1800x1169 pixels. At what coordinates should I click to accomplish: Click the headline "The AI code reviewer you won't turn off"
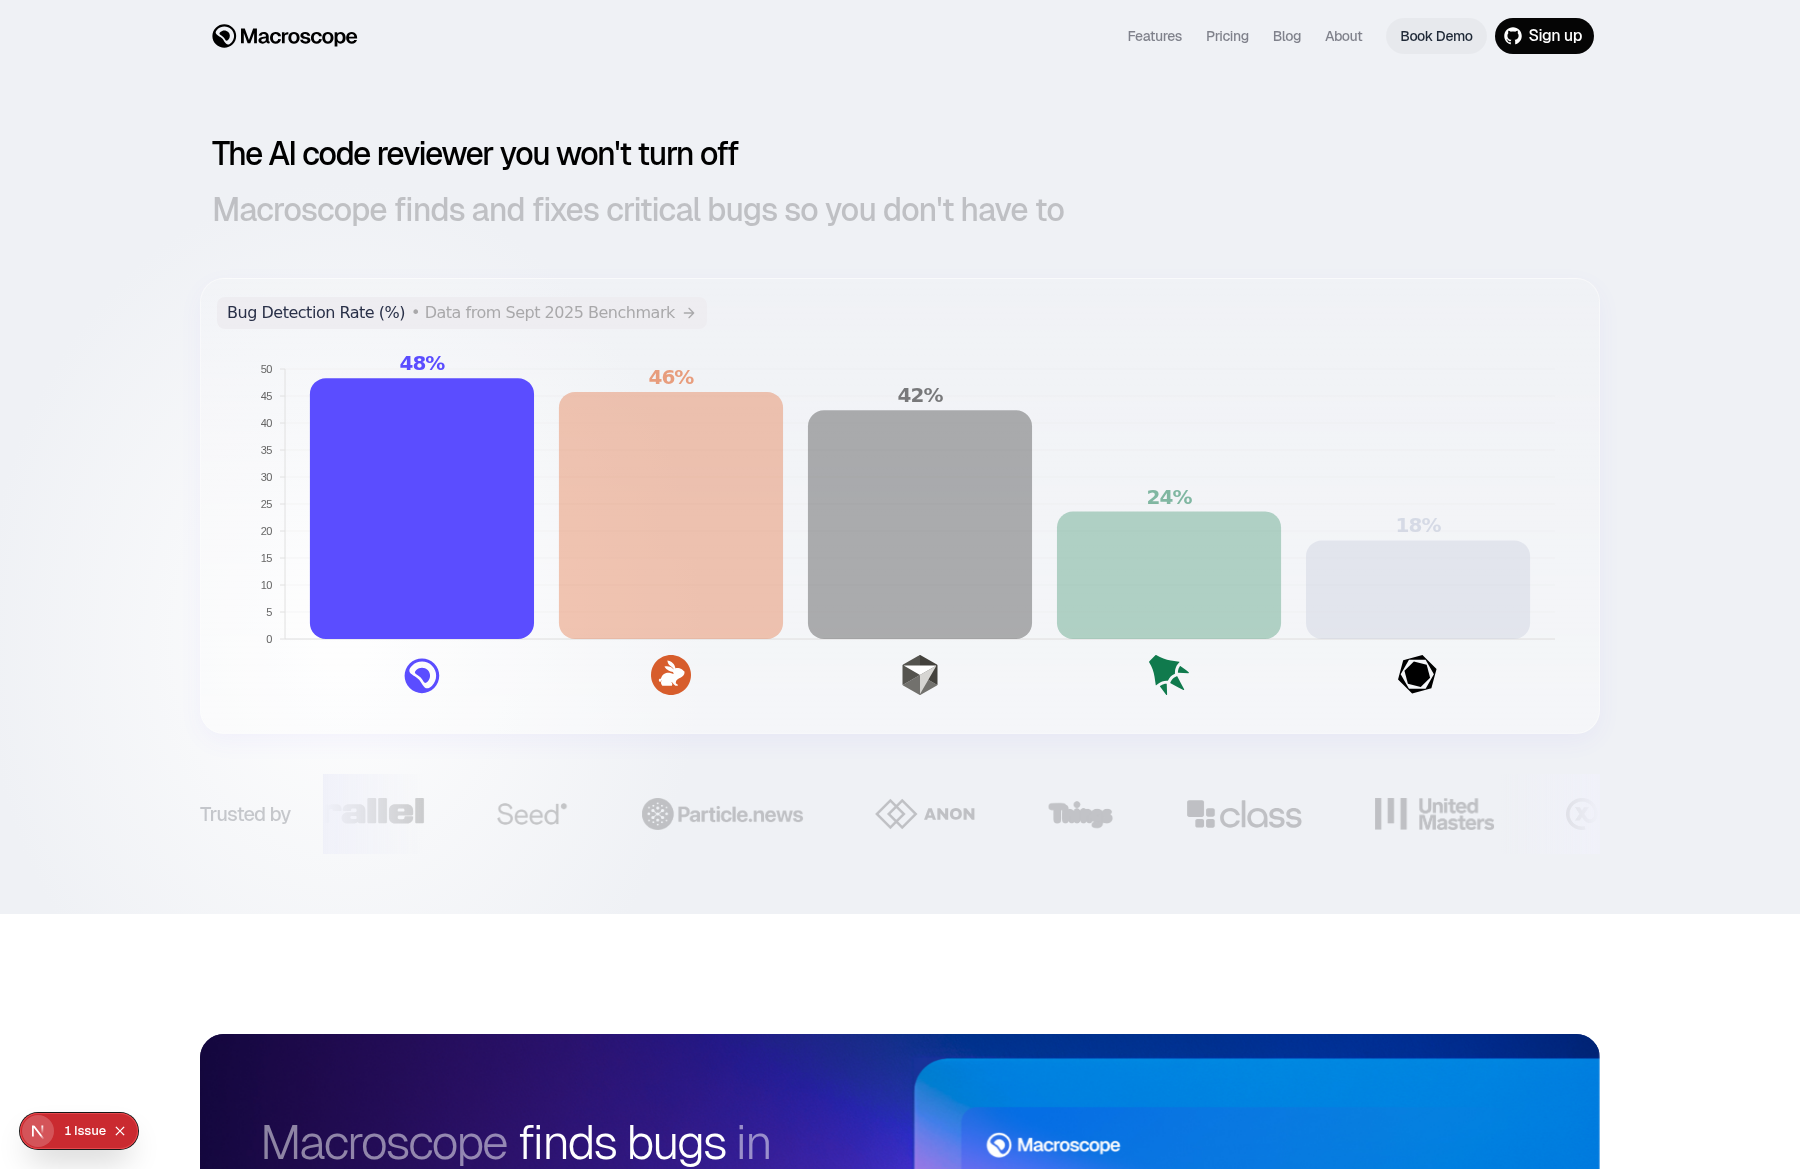(475, 154)
